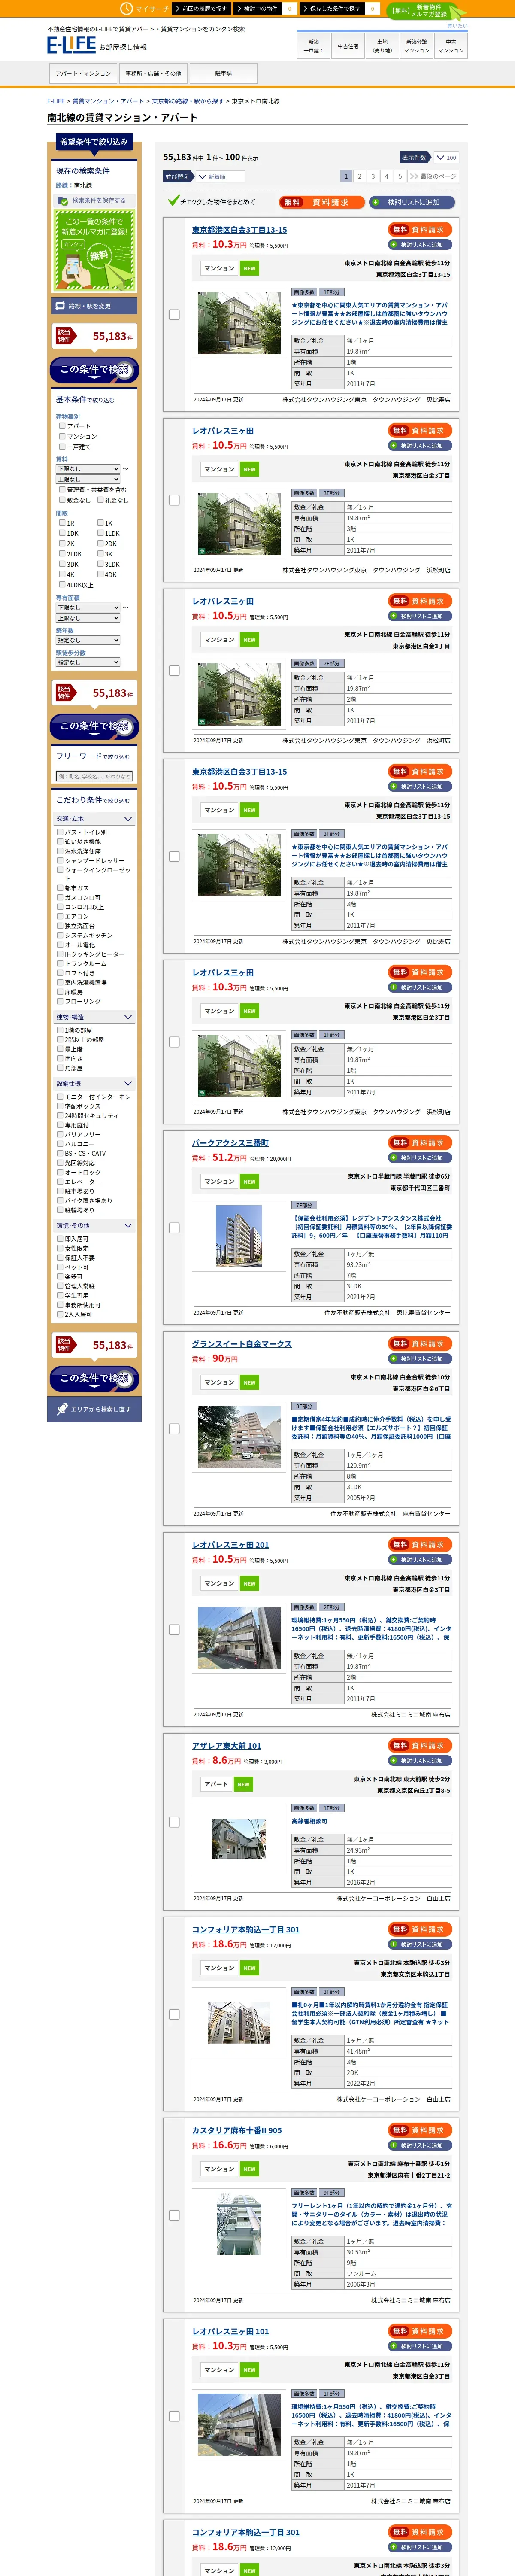Open 新築一戸建て nav item
This screenshot has height=2576, width=515.
pos(314,46)
